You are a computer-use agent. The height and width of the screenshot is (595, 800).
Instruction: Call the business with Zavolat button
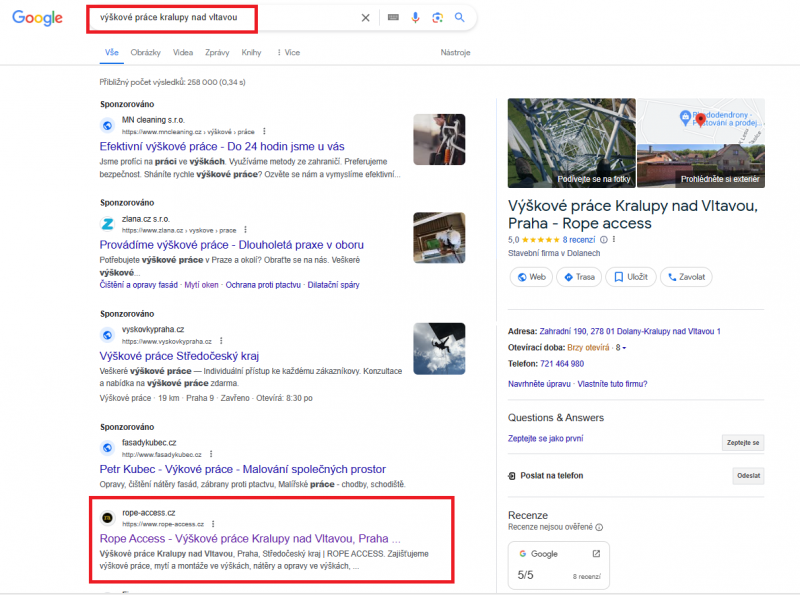pyautogui.click(x=686, y=277)
